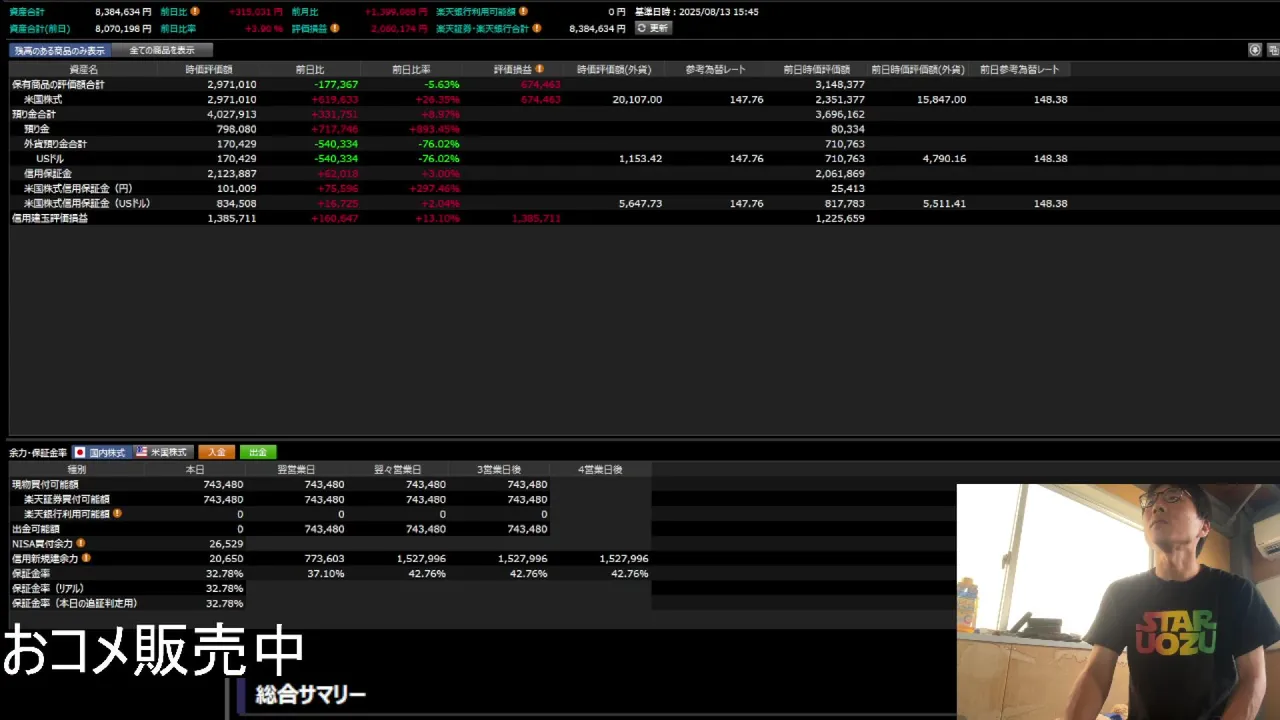Viewport: 1280px width, 720px height.
Task: Sort by 前日比率 column header
Action: click(x=411, y=69)
